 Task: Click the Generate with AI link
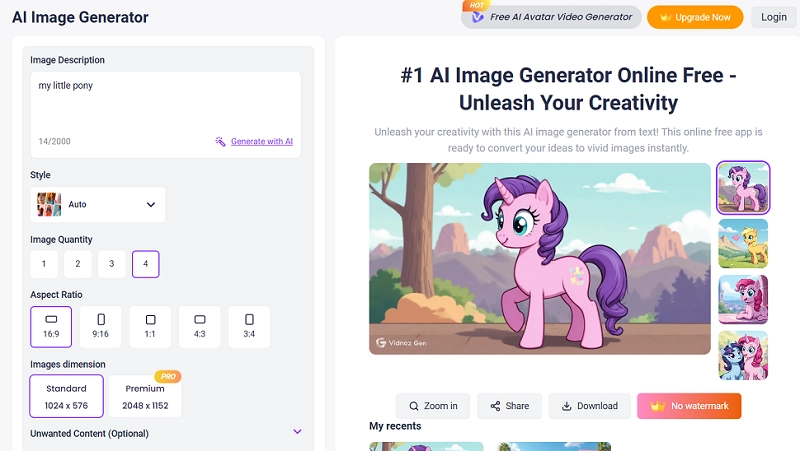pos(262,141)
